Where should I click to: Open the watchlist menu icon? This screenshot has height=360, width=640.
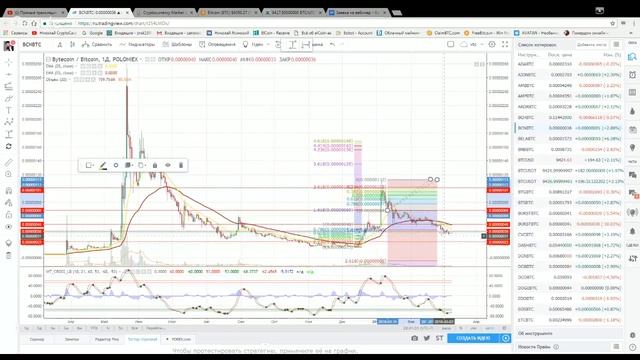(616, 44)
